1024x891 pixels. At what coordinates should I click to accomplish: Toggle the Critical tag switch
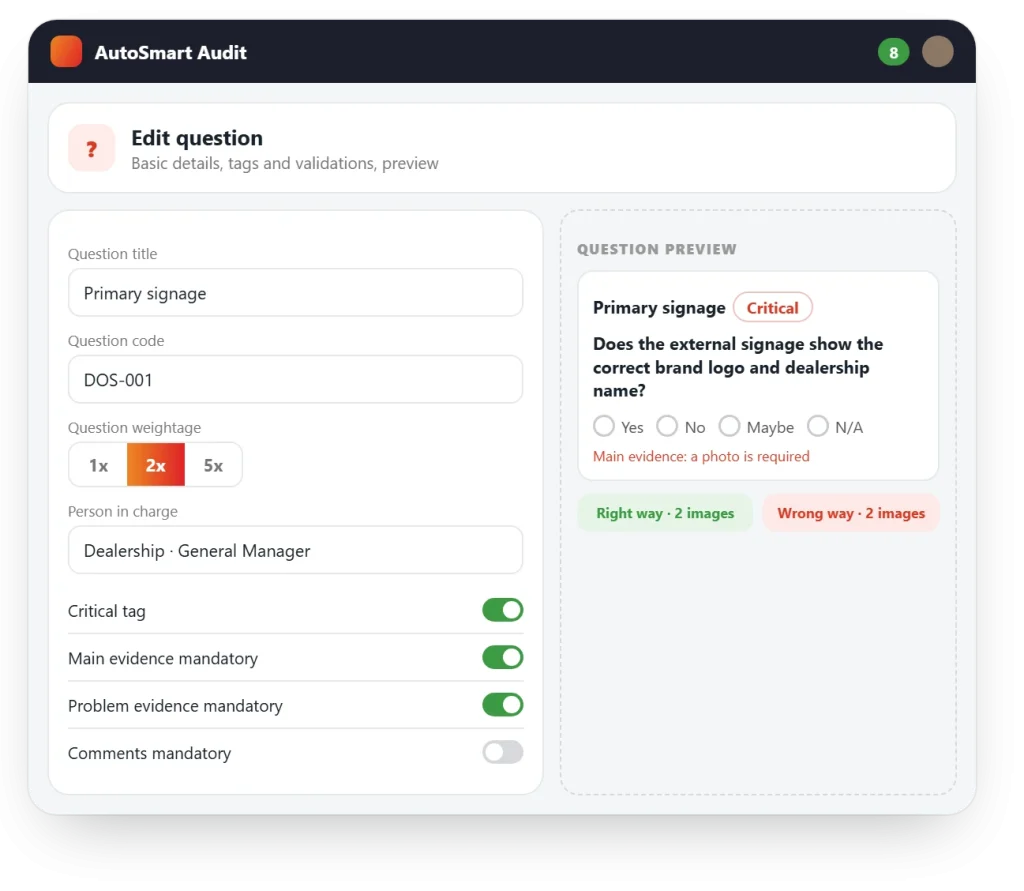(x=502, y=610)
